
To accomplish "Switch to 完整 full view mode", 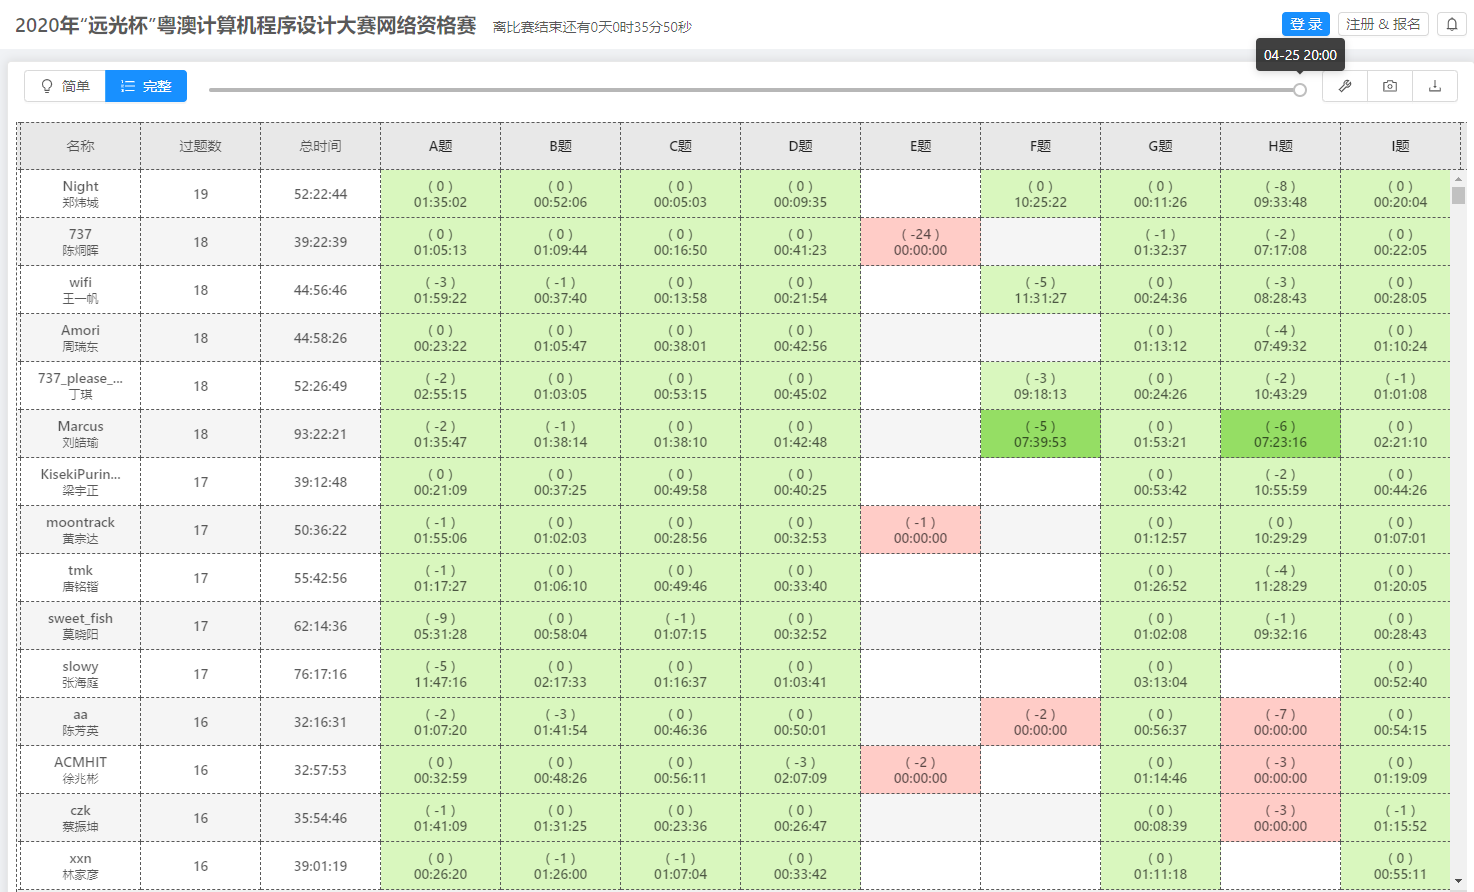I will pos(146,86).
